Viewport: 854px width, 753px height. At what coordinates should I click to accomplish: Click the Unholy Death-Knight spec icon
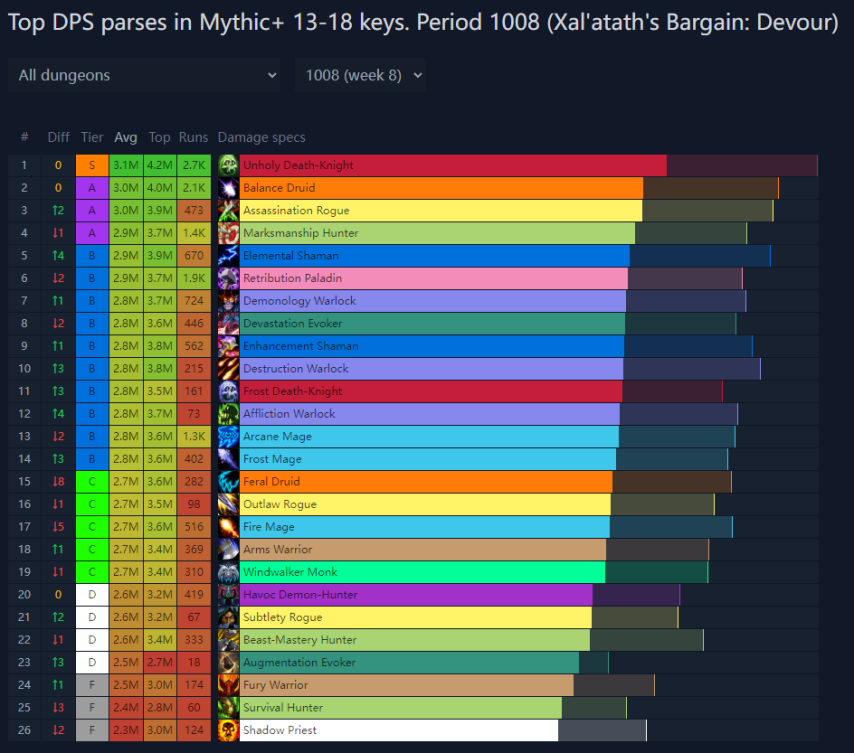(228, 165)
